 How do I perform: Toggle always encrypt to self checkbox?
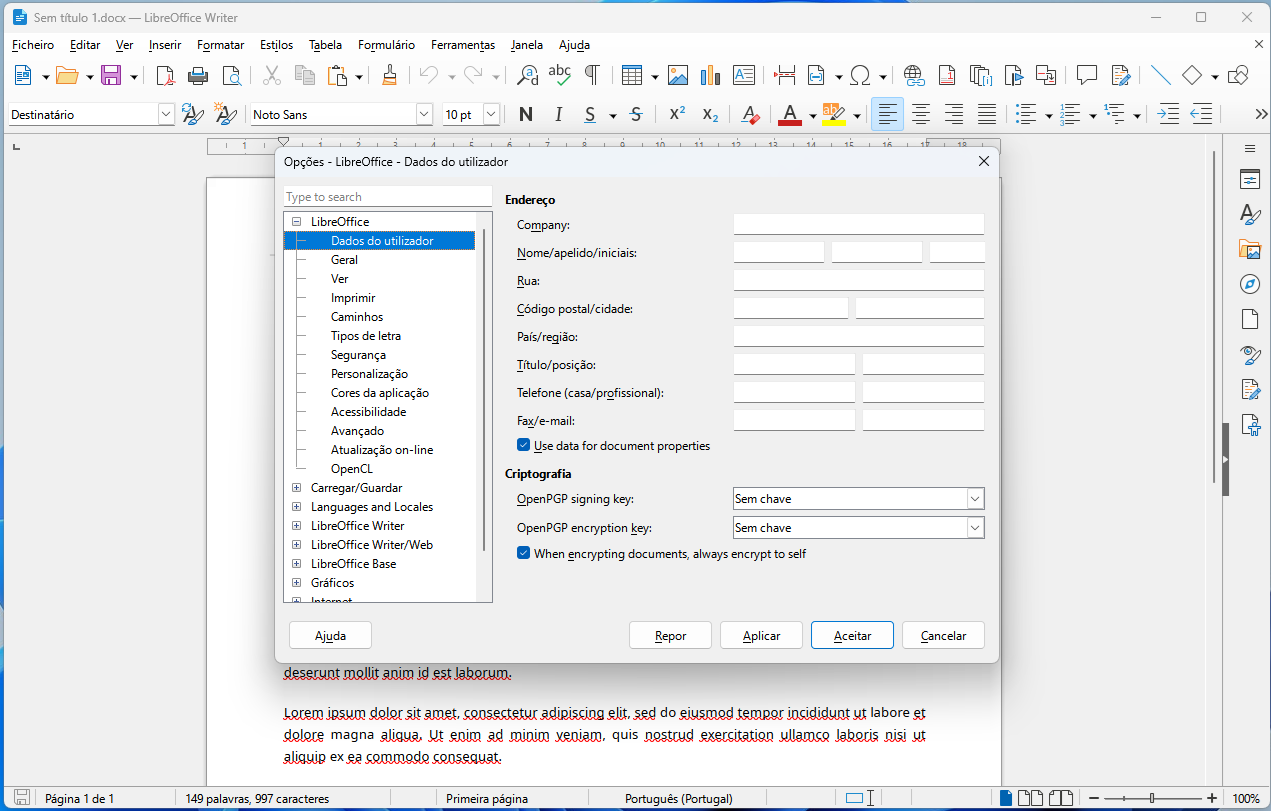click(x=523, y=553)
